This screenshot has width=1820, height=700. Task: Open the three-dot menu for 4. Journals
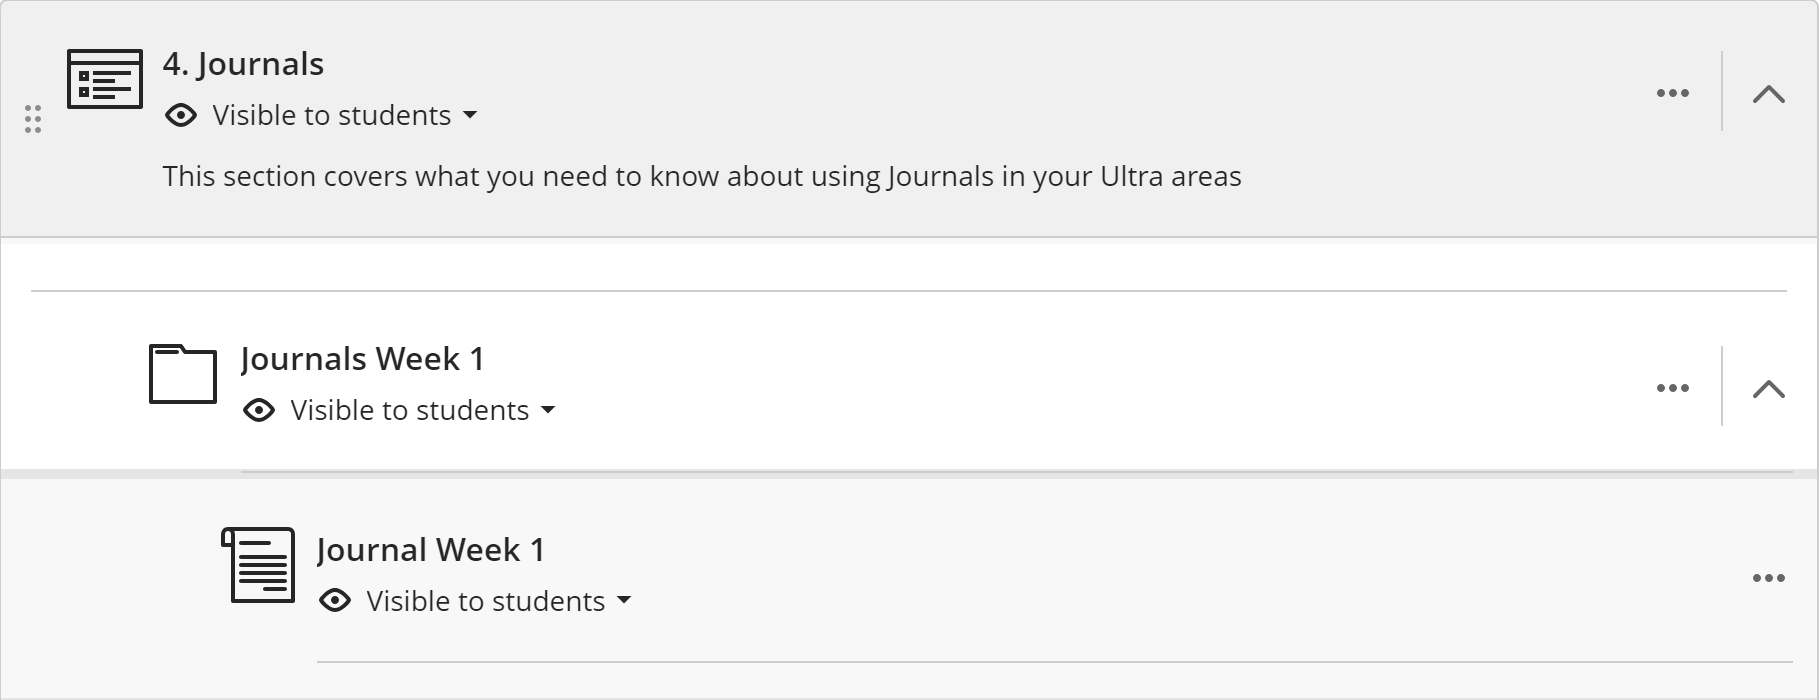point(1672,93)
